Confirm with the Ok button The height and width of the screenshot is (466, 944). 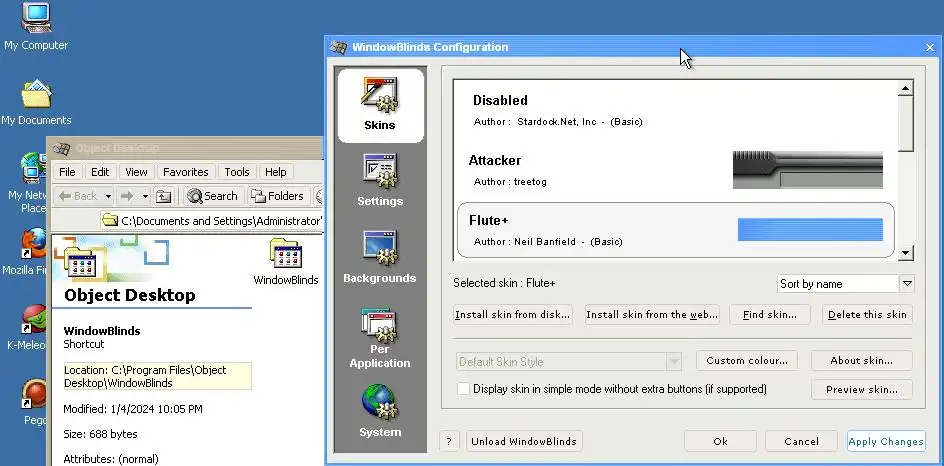[720, 441]
